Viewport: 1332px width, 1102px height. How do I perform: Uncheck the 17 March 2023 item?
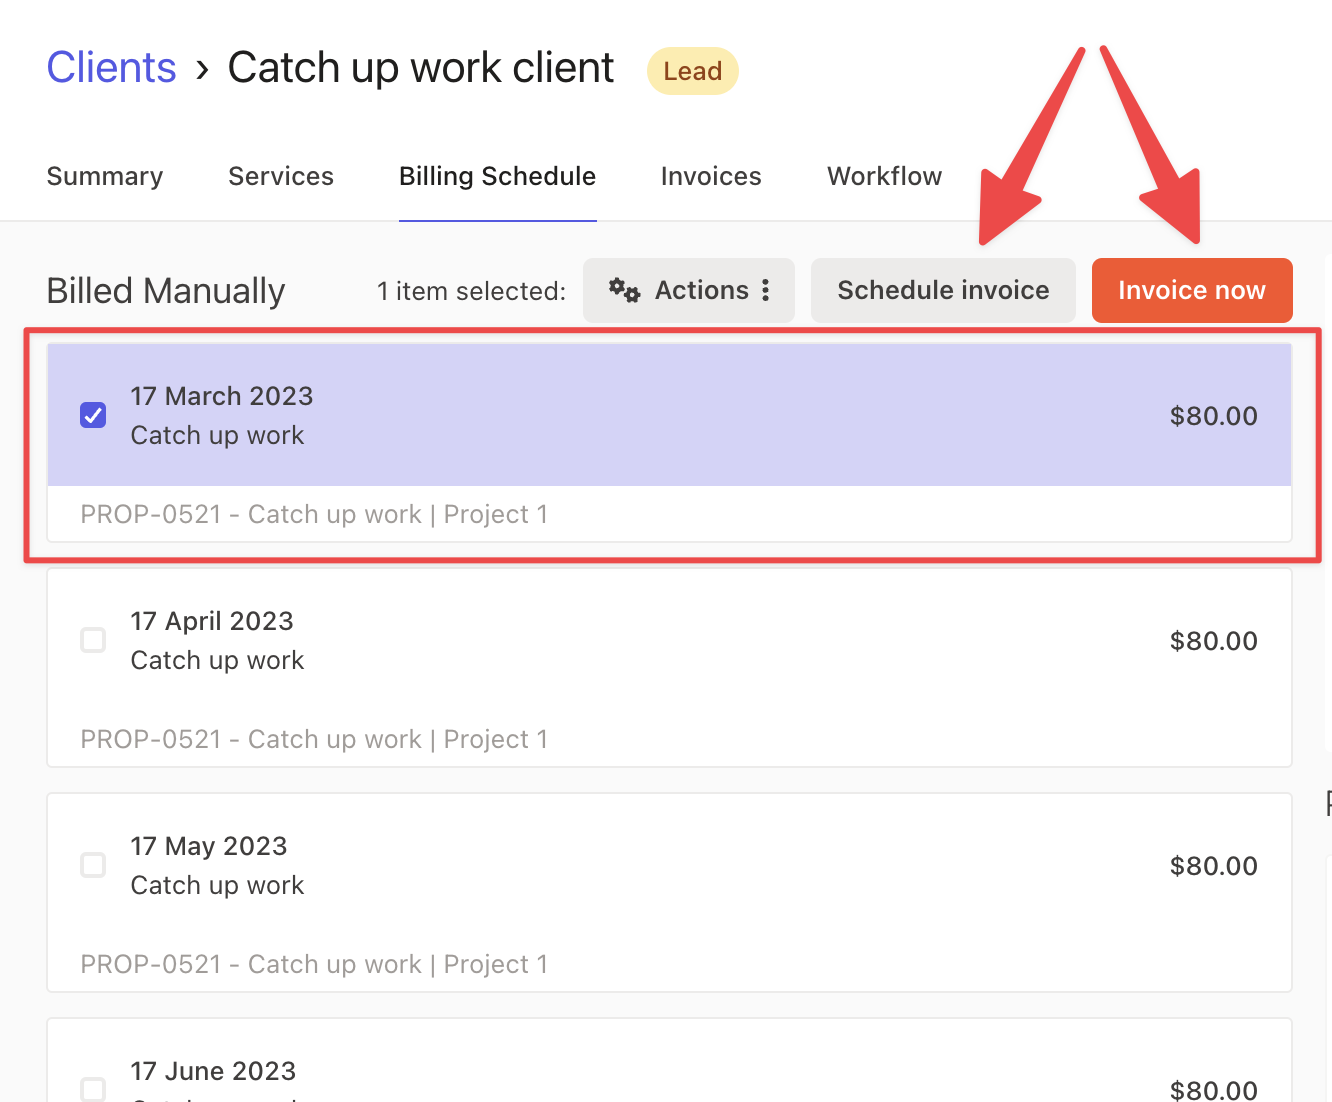(x=93, y=415)
